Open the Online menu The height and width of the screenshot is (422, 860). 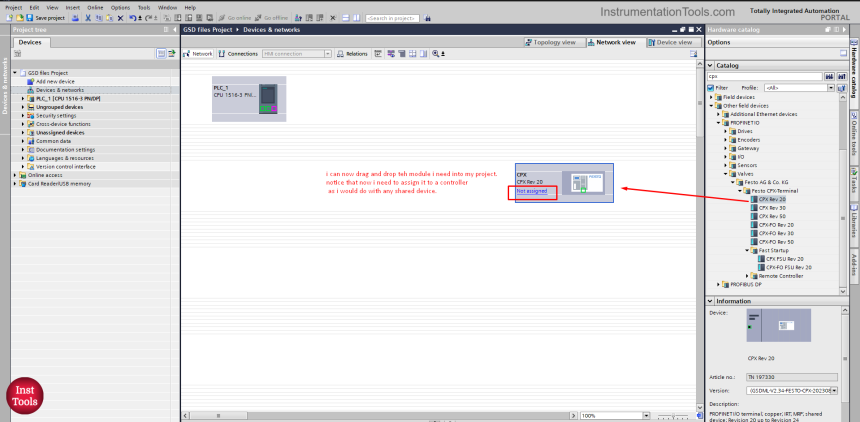95,8
